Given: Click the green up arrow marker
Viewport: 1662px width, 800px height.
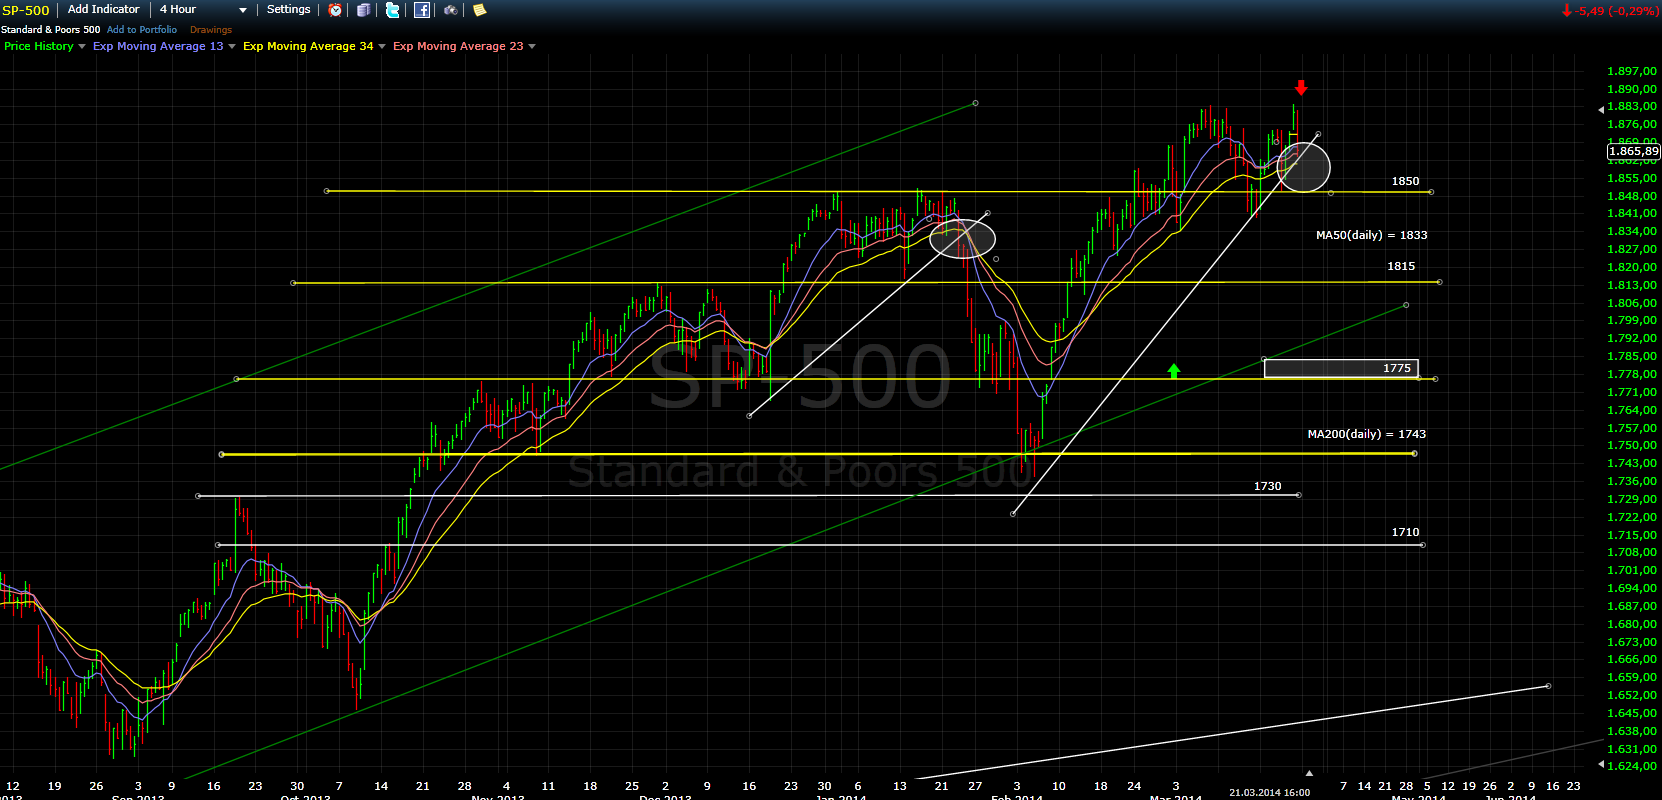Looking at the screenshot, I should tap(1174, 371).
